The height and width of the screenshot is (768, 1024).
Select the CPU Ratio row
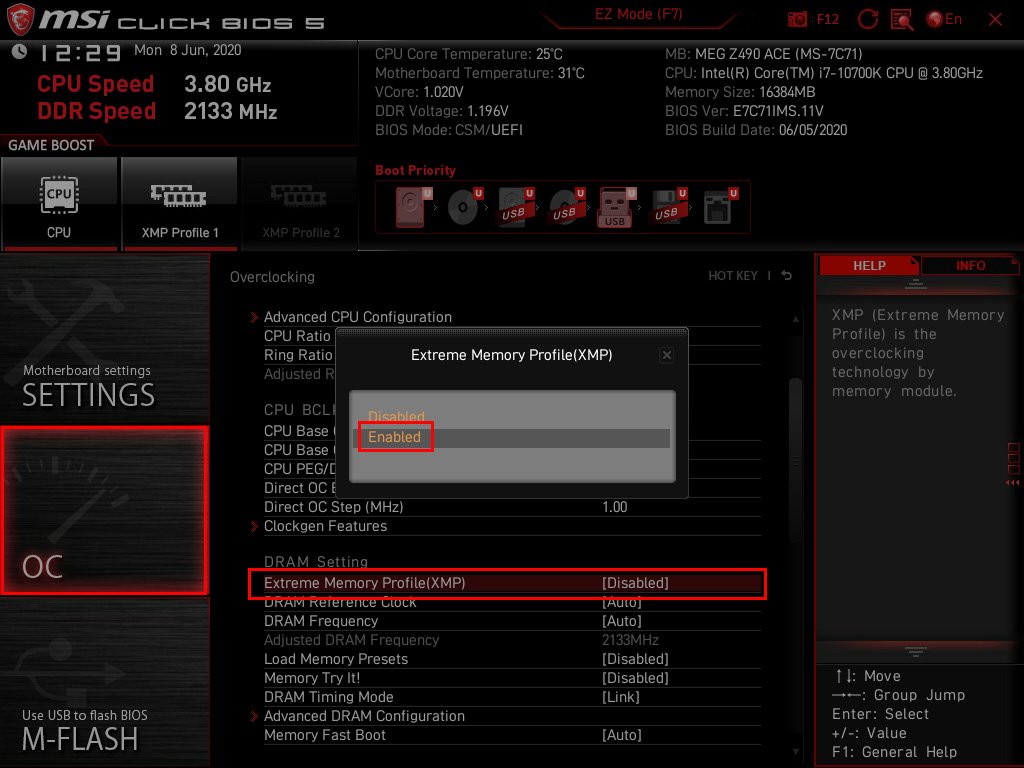click(x=298, y=336)
